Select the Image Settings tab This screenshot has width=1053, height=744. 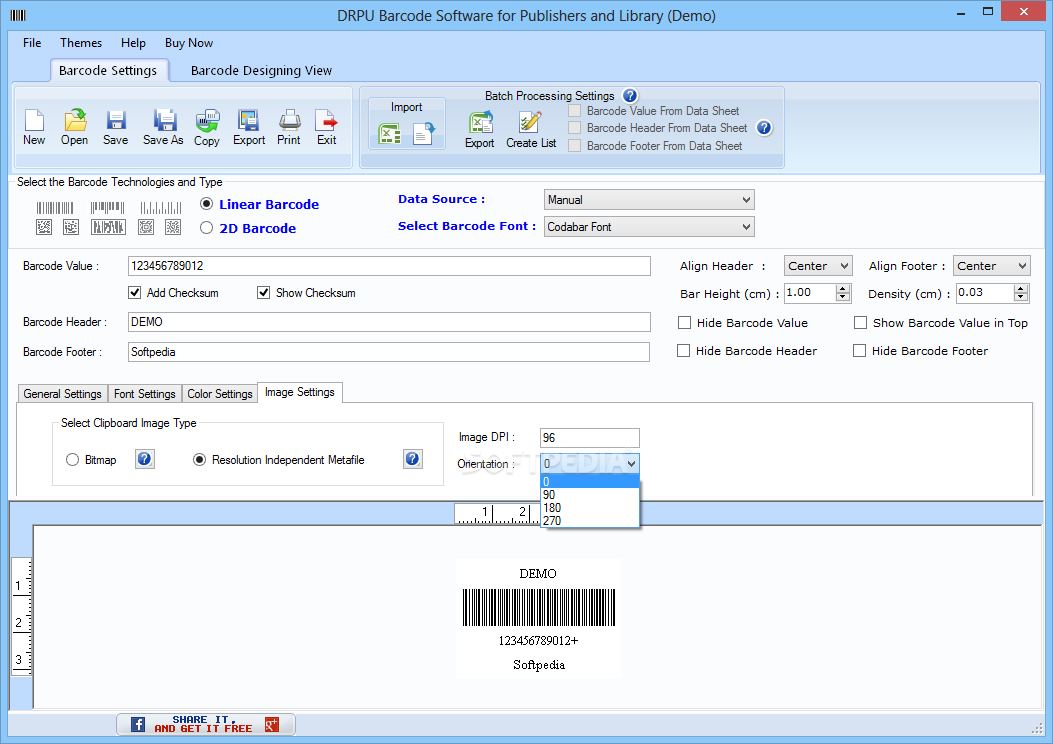point(300,392)
